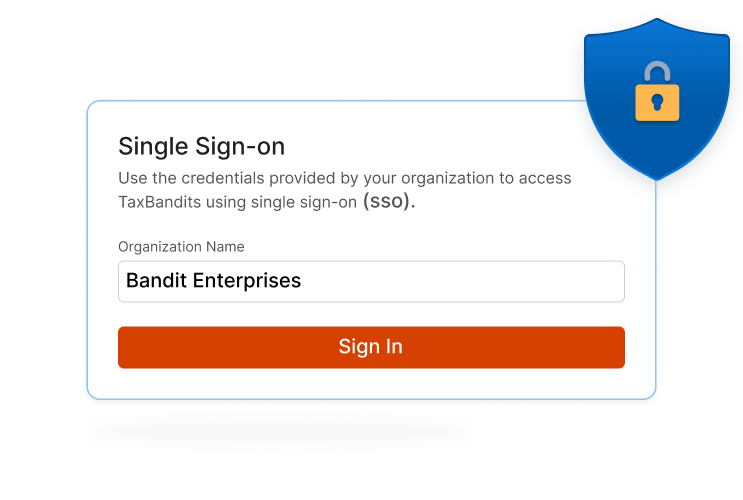The height and width of the screenshot is (500, 743).
Task: Click the keyhole on the padlock
Action: pyautogui.click(x=657, y=102)
